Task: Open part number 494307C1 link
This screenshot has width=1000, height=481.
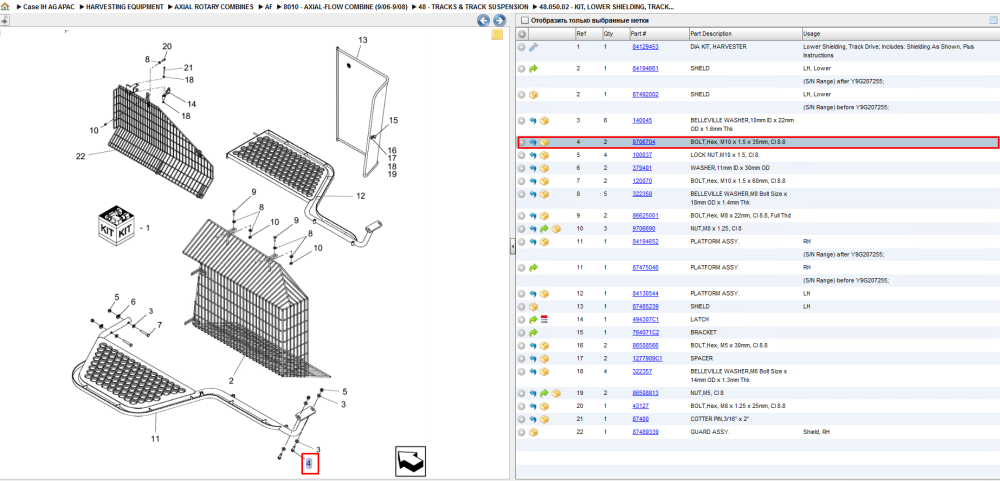Action: click(645, 319)
